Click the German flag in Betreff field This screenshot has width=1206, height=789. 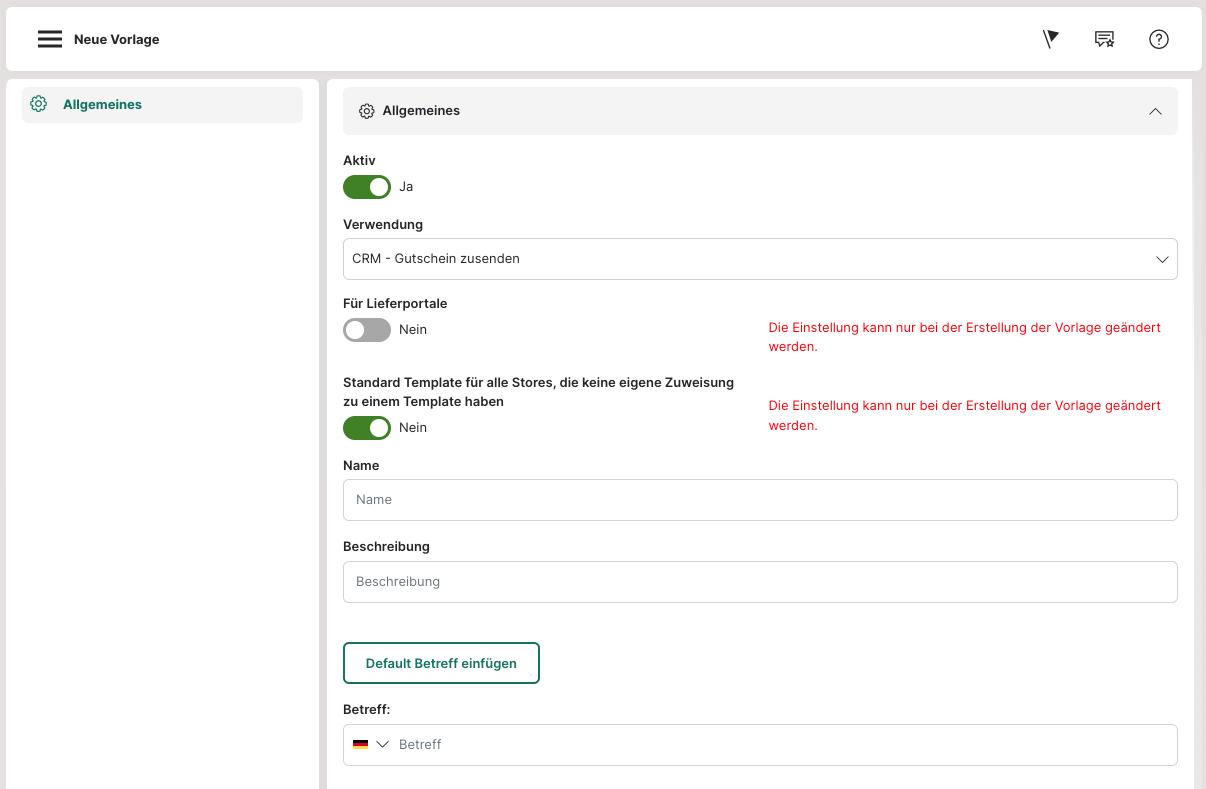tap(360, 744)
